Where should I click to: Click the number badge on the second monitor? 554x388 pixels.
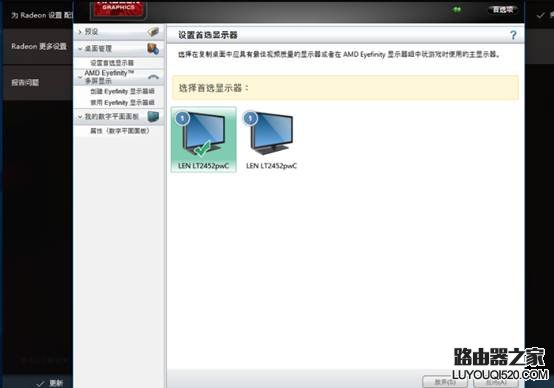250,118
